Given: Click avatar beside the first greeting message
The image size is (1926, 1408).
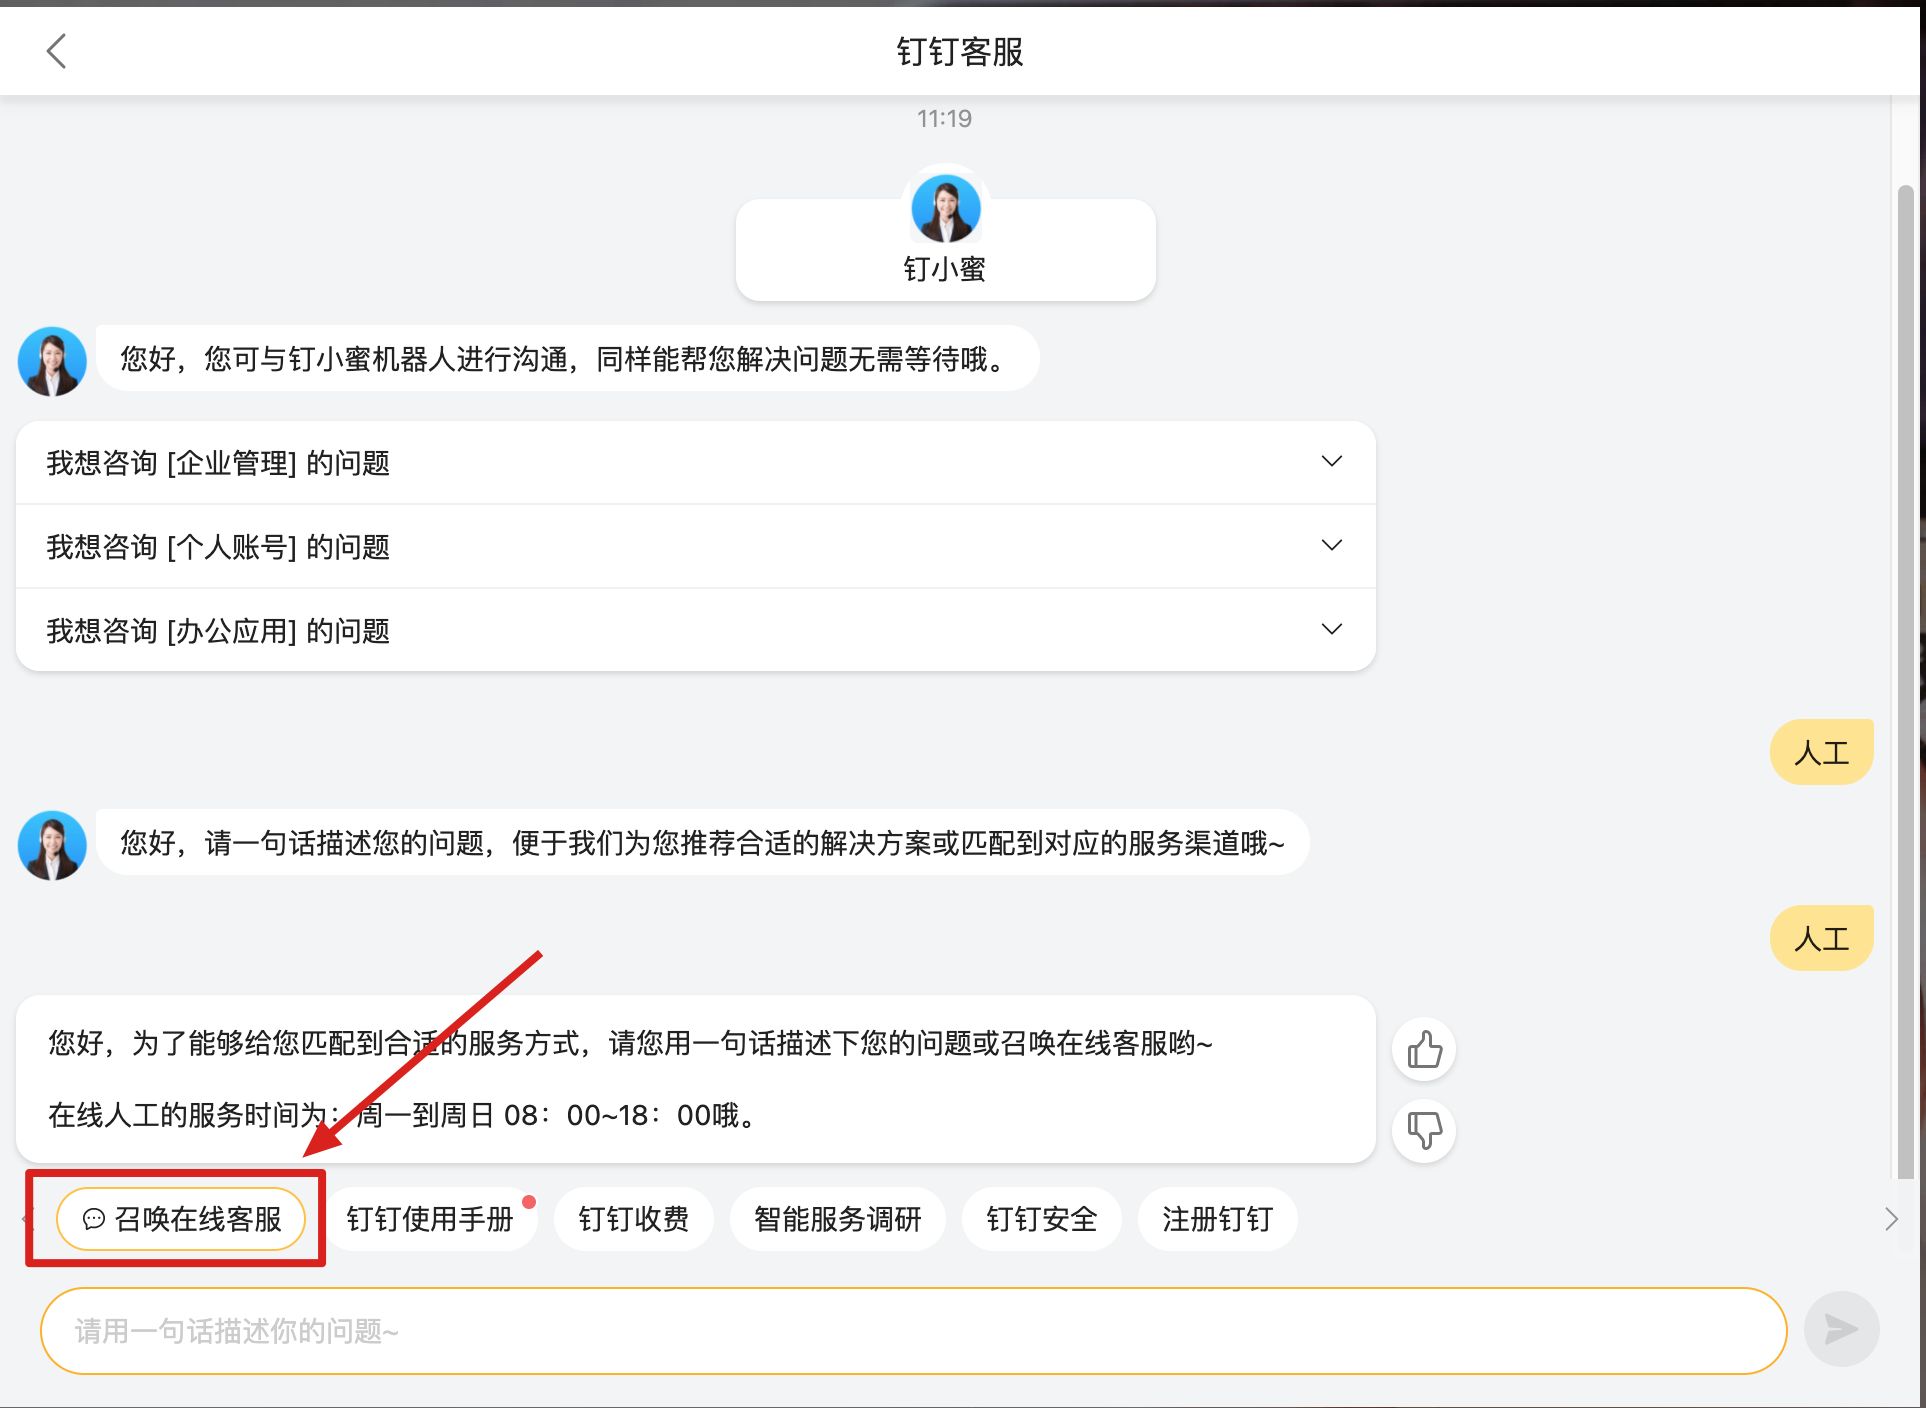Looking at the screenshot, I should [52, 361].
